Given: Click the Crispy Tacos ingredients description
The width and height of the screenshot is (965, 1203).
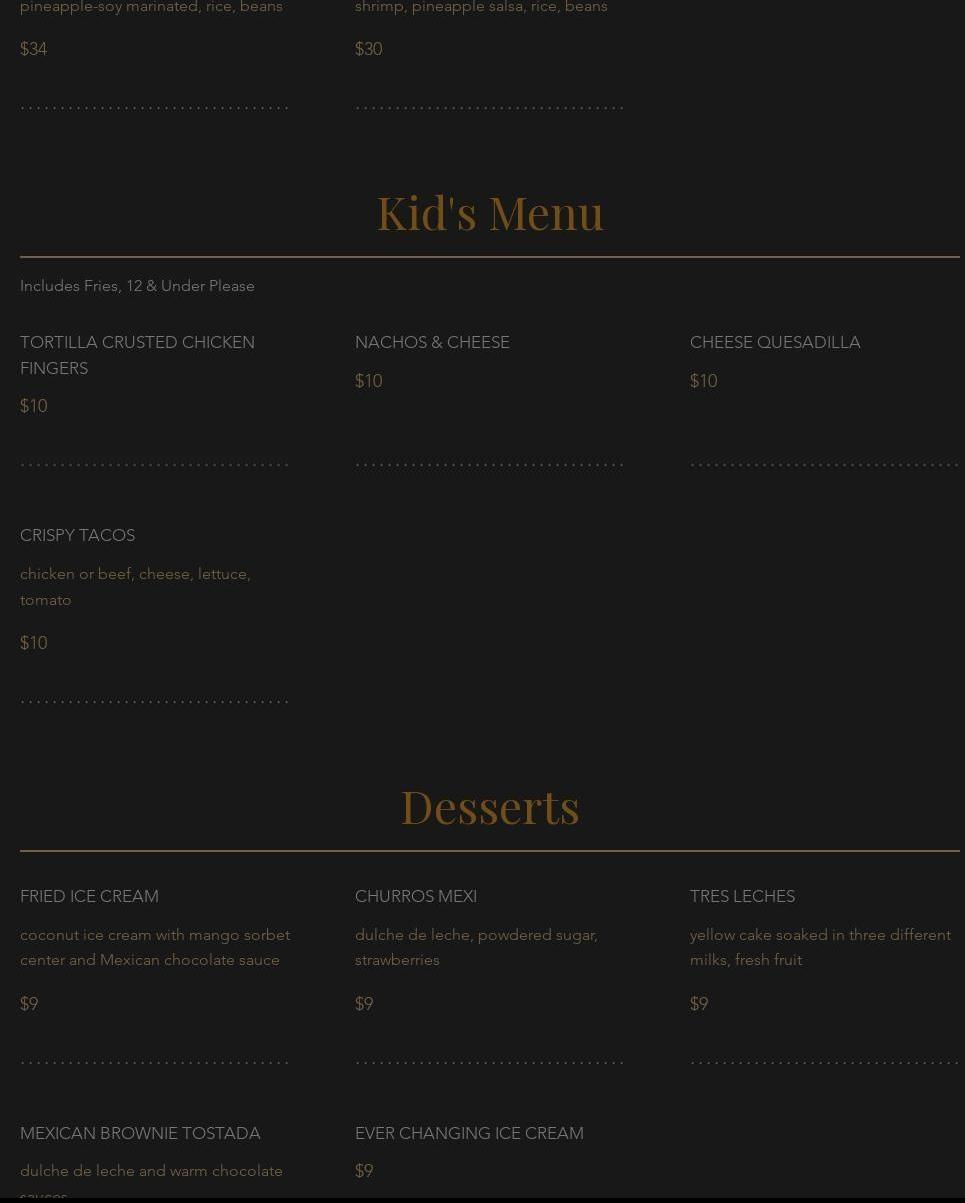Looking at the screenshot, I should tap(135, 587).
